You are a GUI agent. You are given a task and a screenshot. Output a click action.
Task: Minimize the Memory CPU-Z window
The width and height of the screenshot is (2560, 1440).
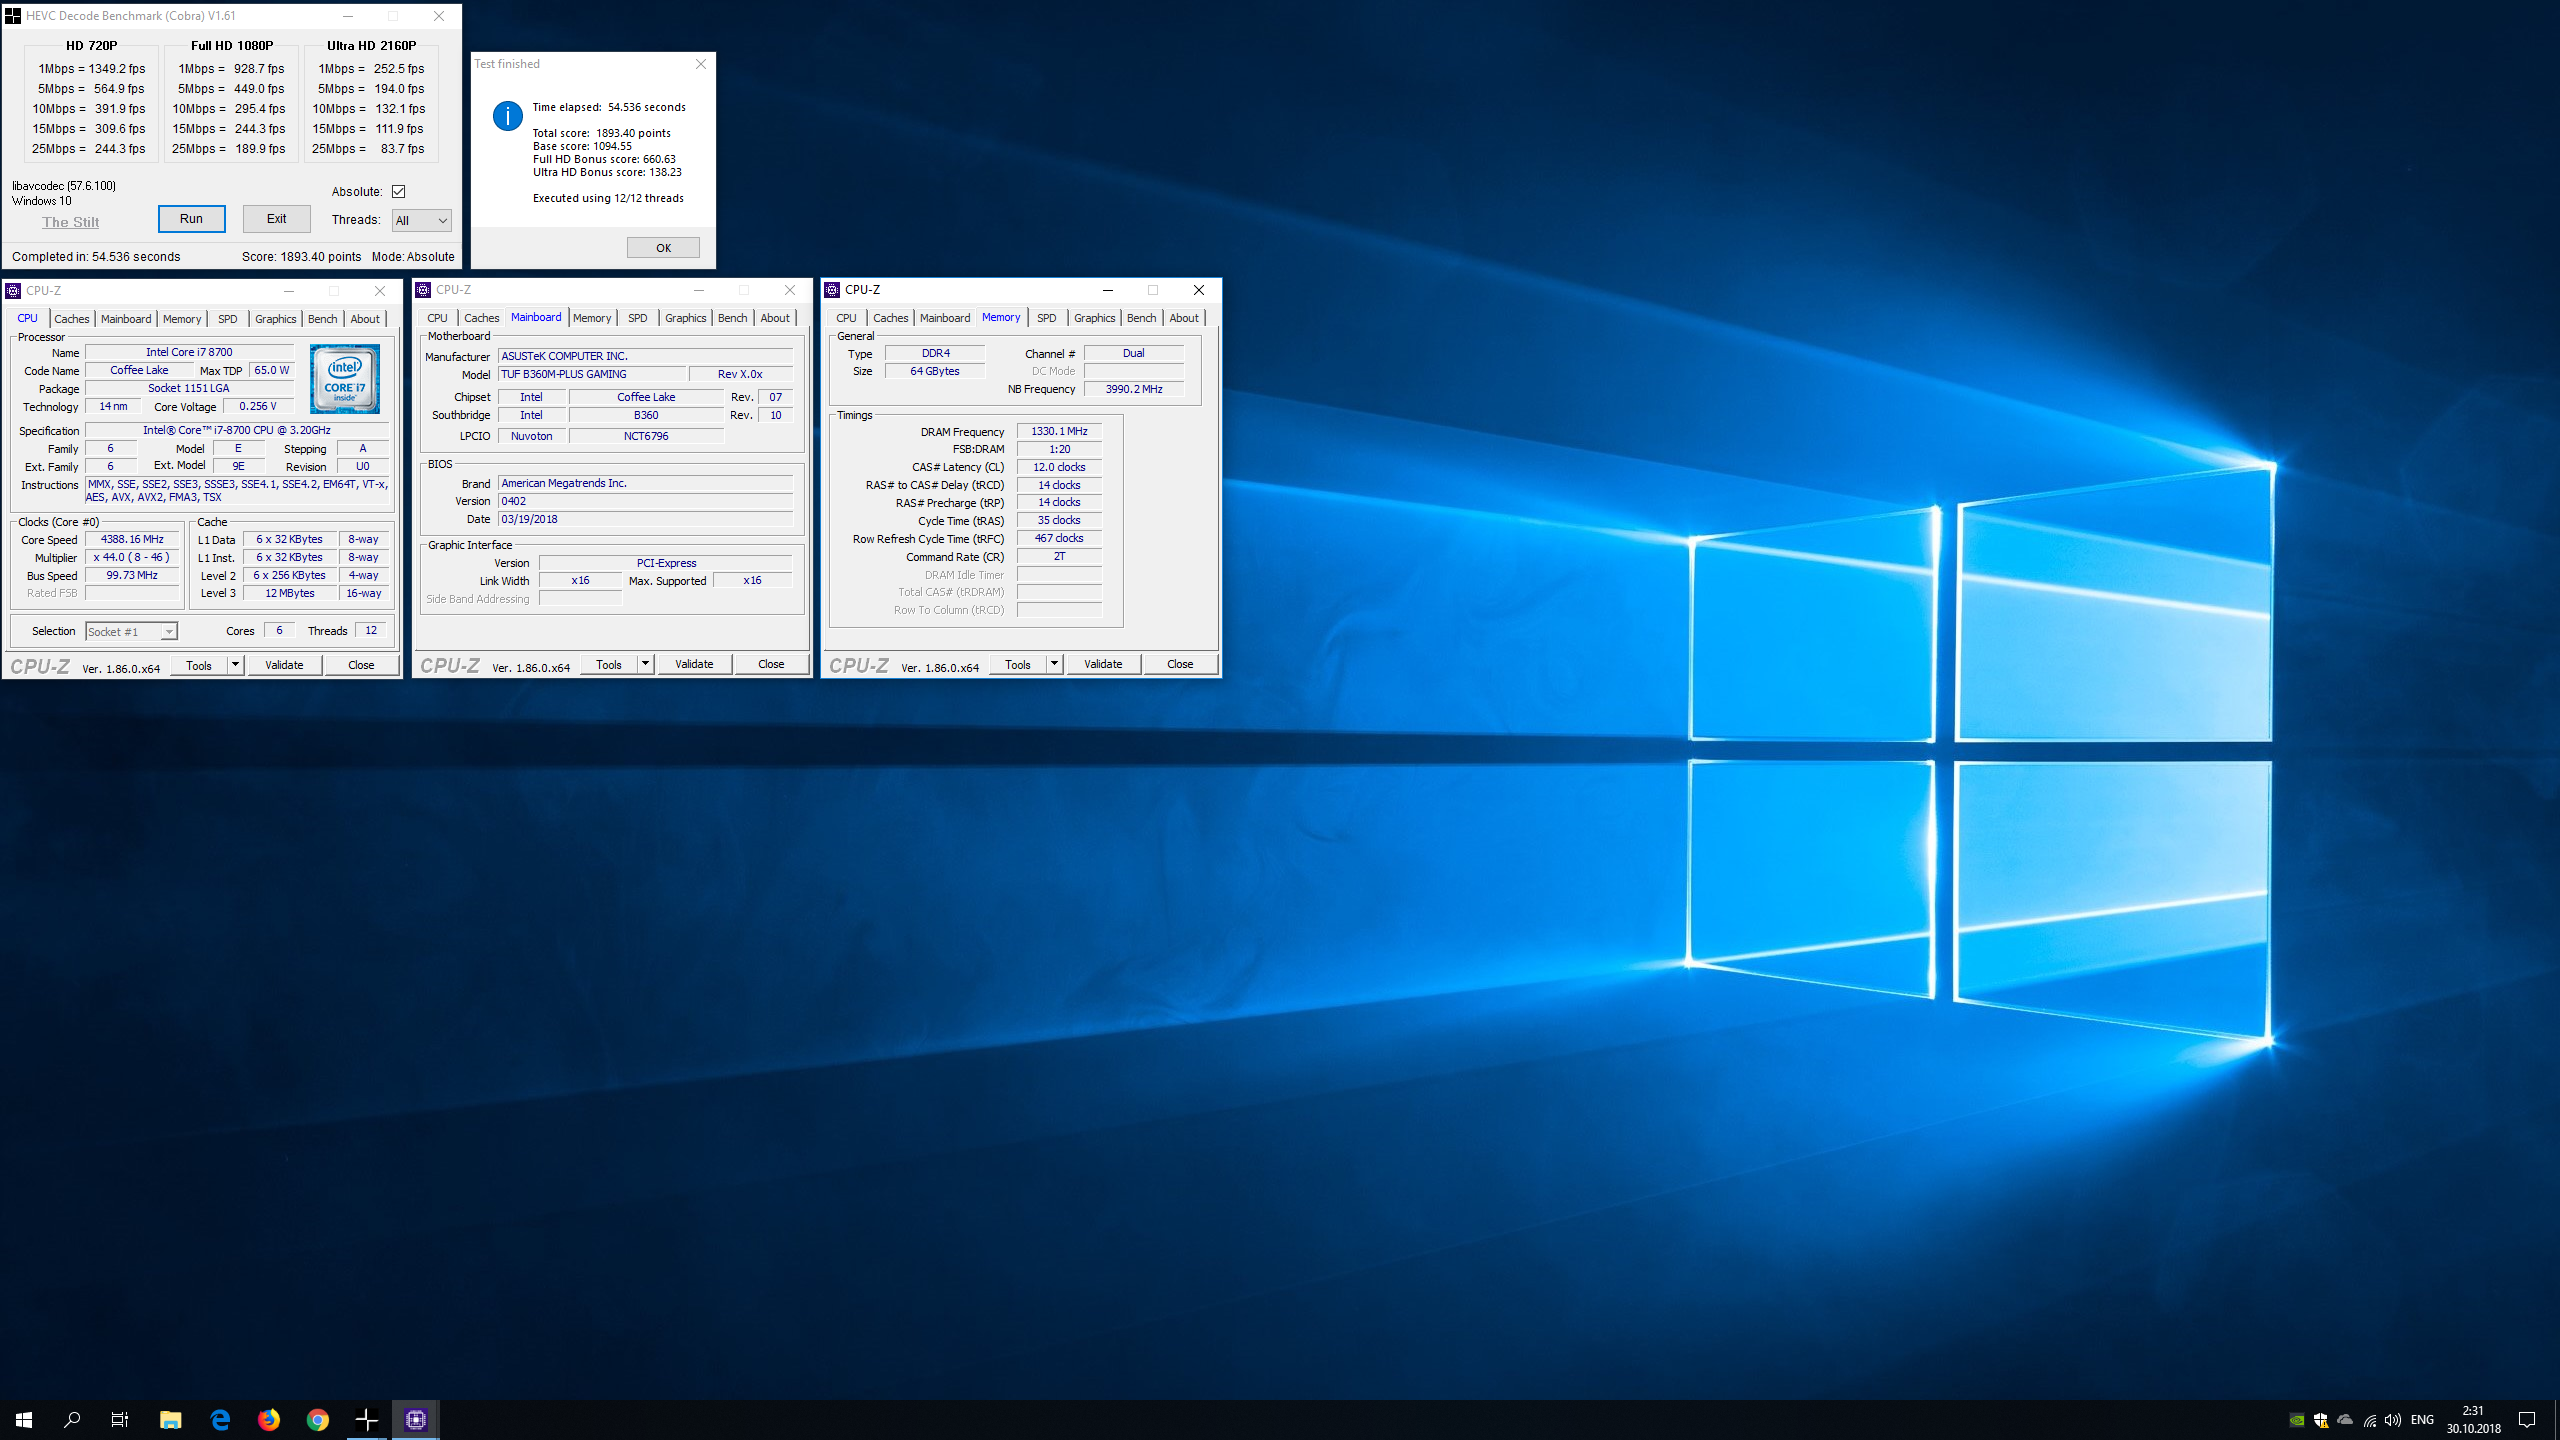coord(1108,290)
